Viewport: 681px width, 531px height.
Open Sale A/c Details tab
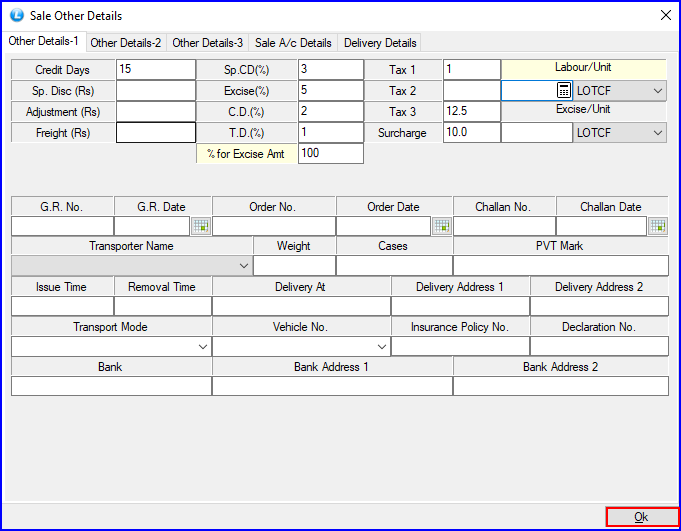pos(293,43)
